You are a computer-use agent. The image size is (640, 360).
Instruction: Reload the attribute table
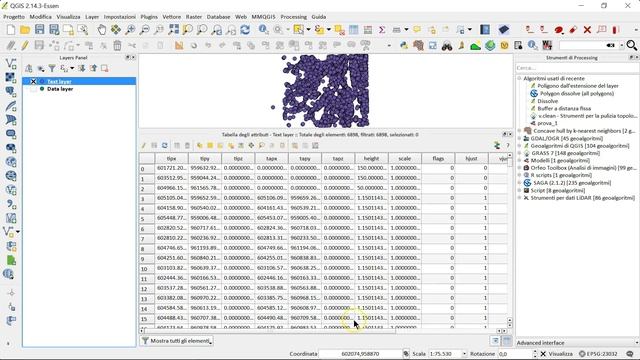(164, 145)
